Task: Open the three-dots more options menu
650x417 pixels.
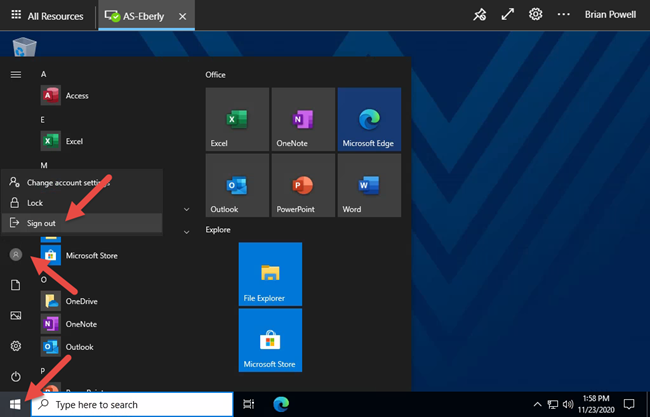Action: (x=563, y=15)
